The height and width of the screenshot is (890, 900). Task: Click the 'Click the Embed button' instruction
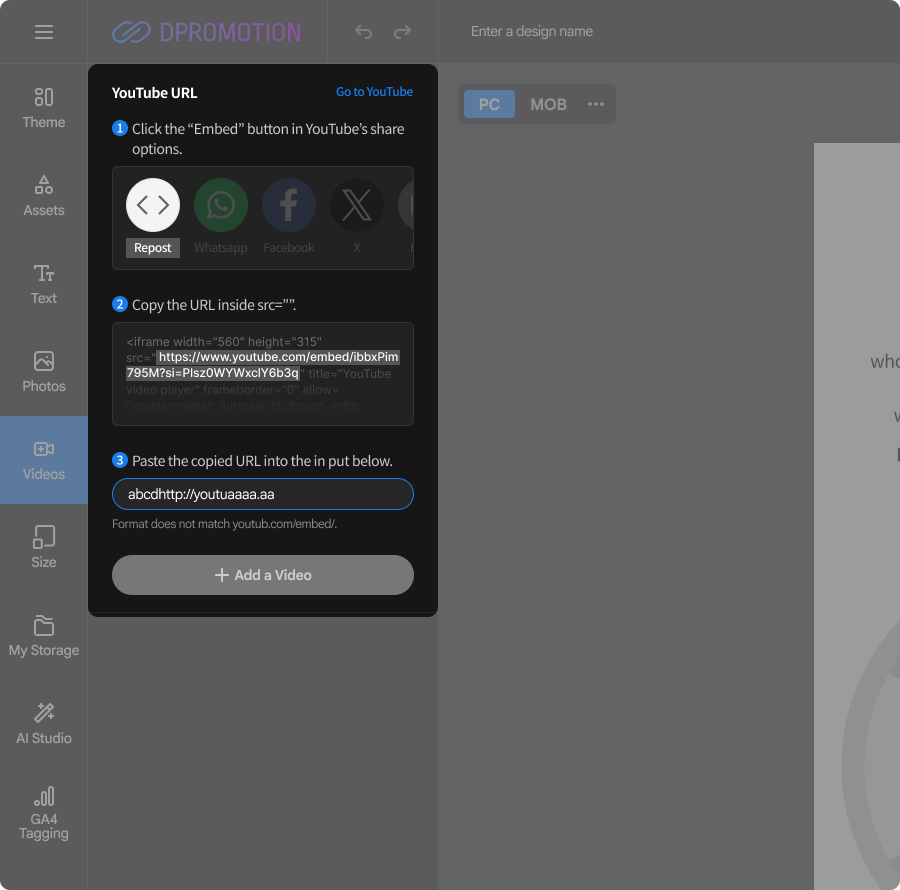[x=268, y=139]
